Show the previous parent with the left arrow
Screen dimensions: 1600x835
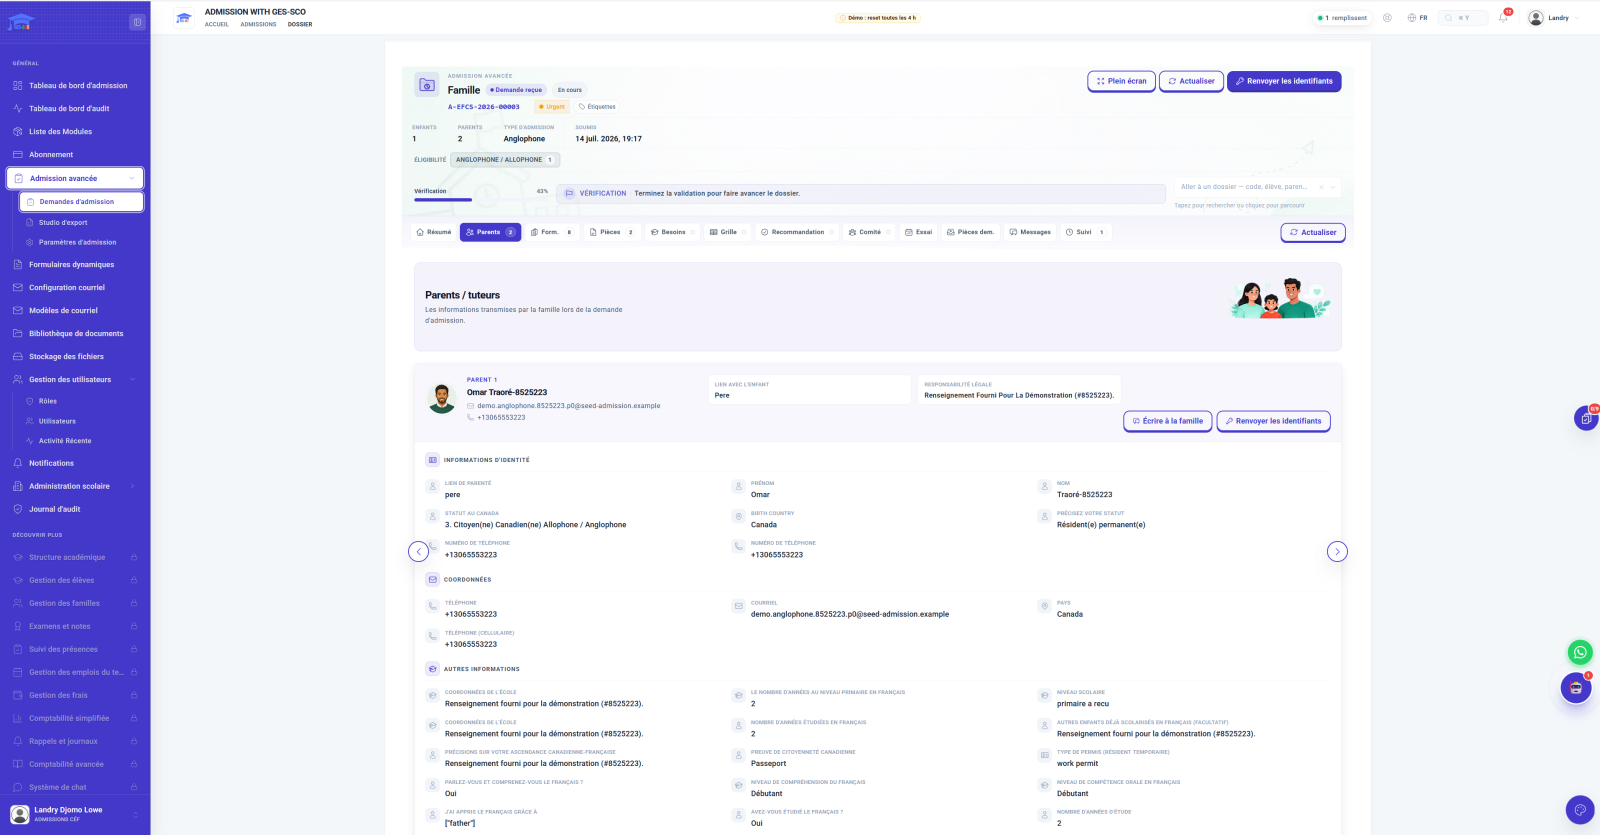pyautogui.click(x=419, y=552)
